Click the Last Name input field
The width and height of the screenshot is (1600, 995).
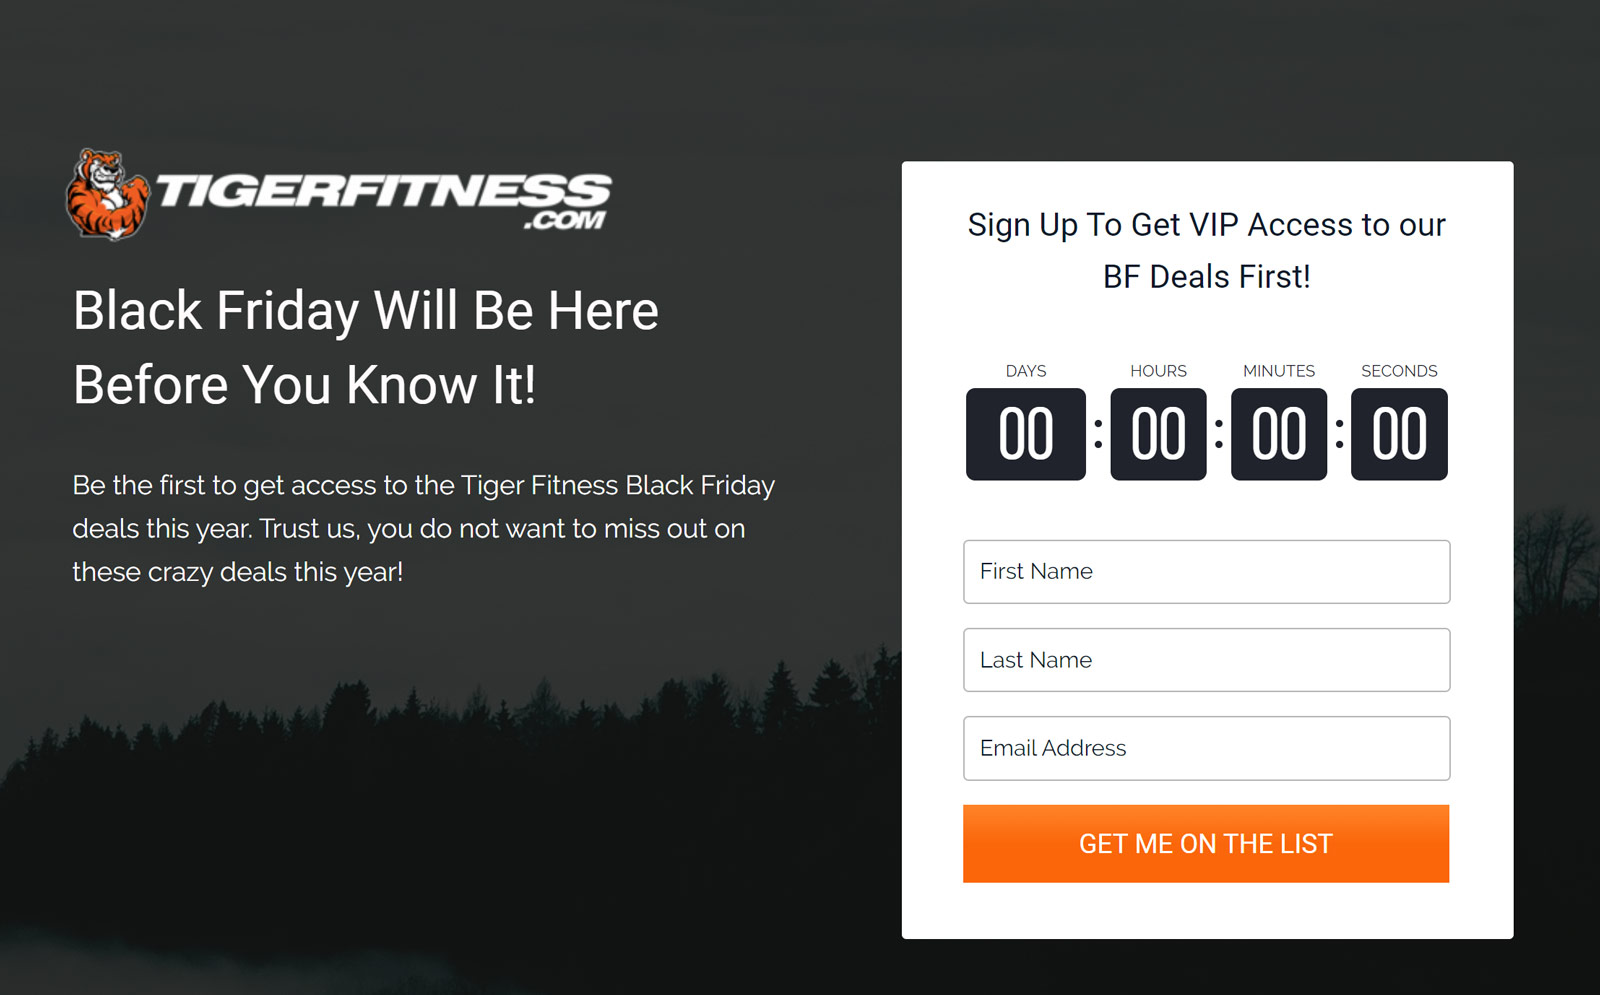[1206, 660]
